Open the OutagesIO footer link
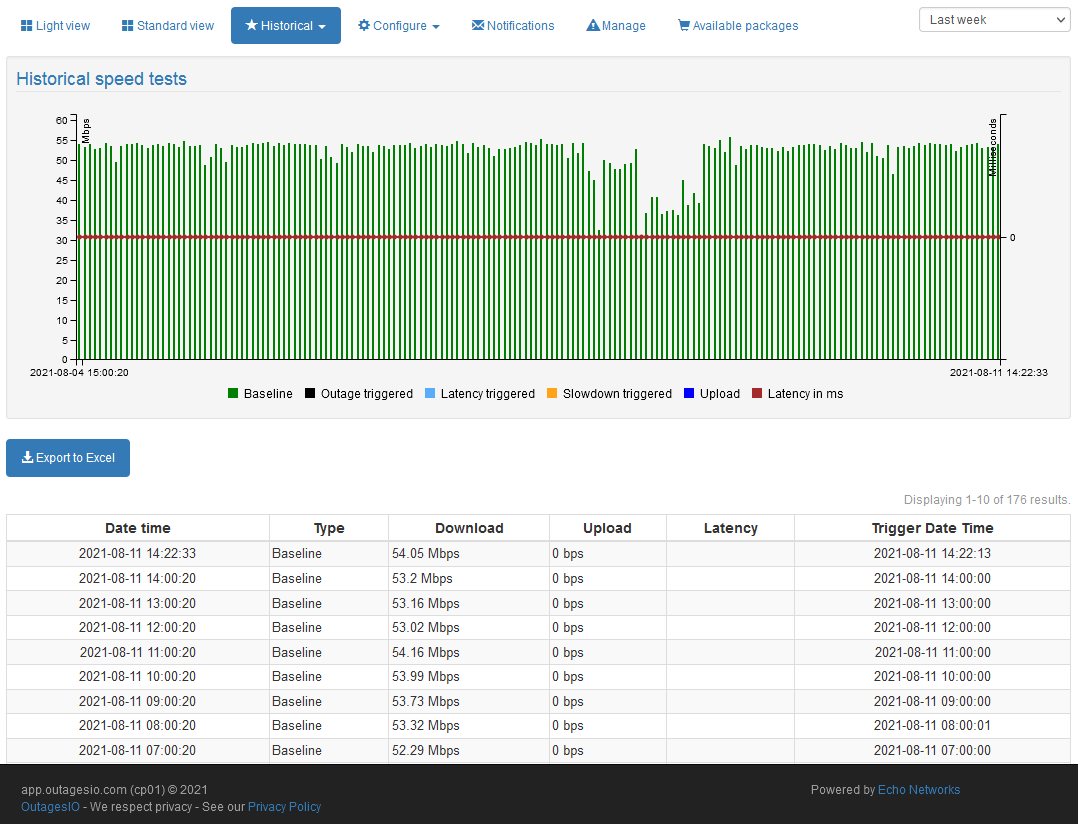This screenshot has height=824, width=1078. click(x=50, y=807)
